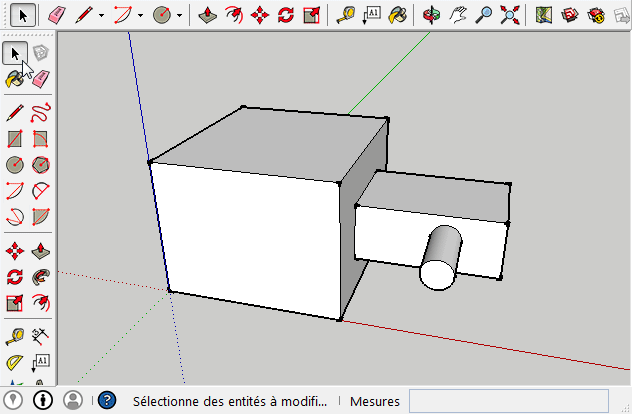Expand the line tools dropdown arrow
The image size is (632, 414).
click(x=101, y=16)
